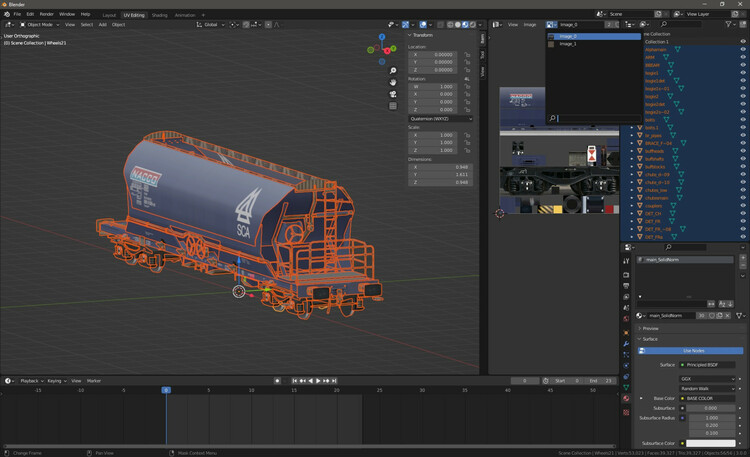Select rendered viewport shading mode
Viewport: 750px width, 457px height.
click(473, 24)
